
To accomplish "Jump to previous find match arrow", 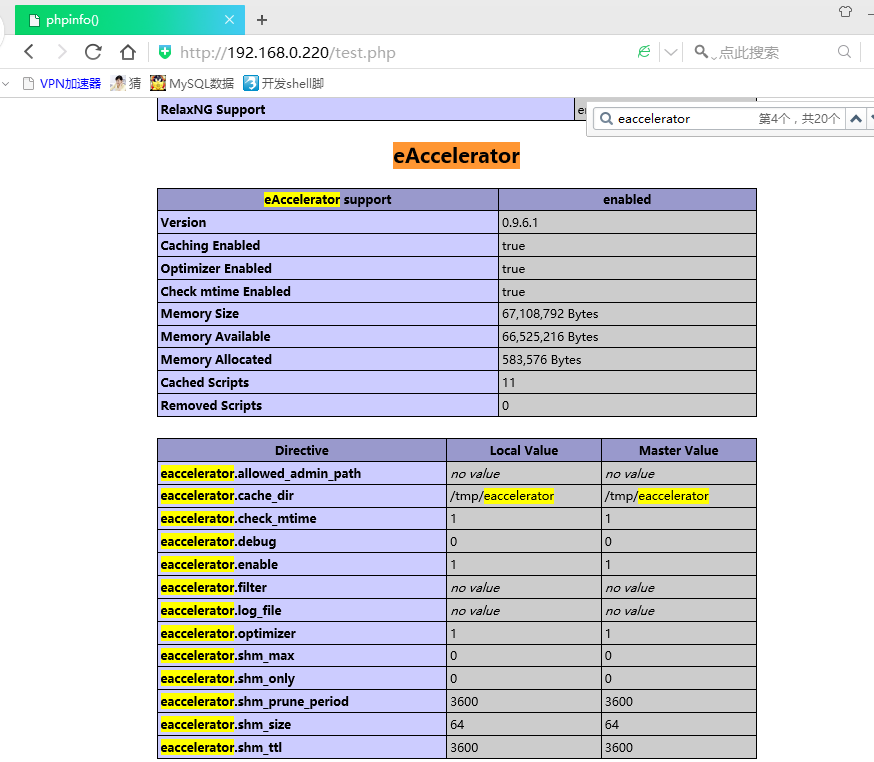I will (856, 119).
